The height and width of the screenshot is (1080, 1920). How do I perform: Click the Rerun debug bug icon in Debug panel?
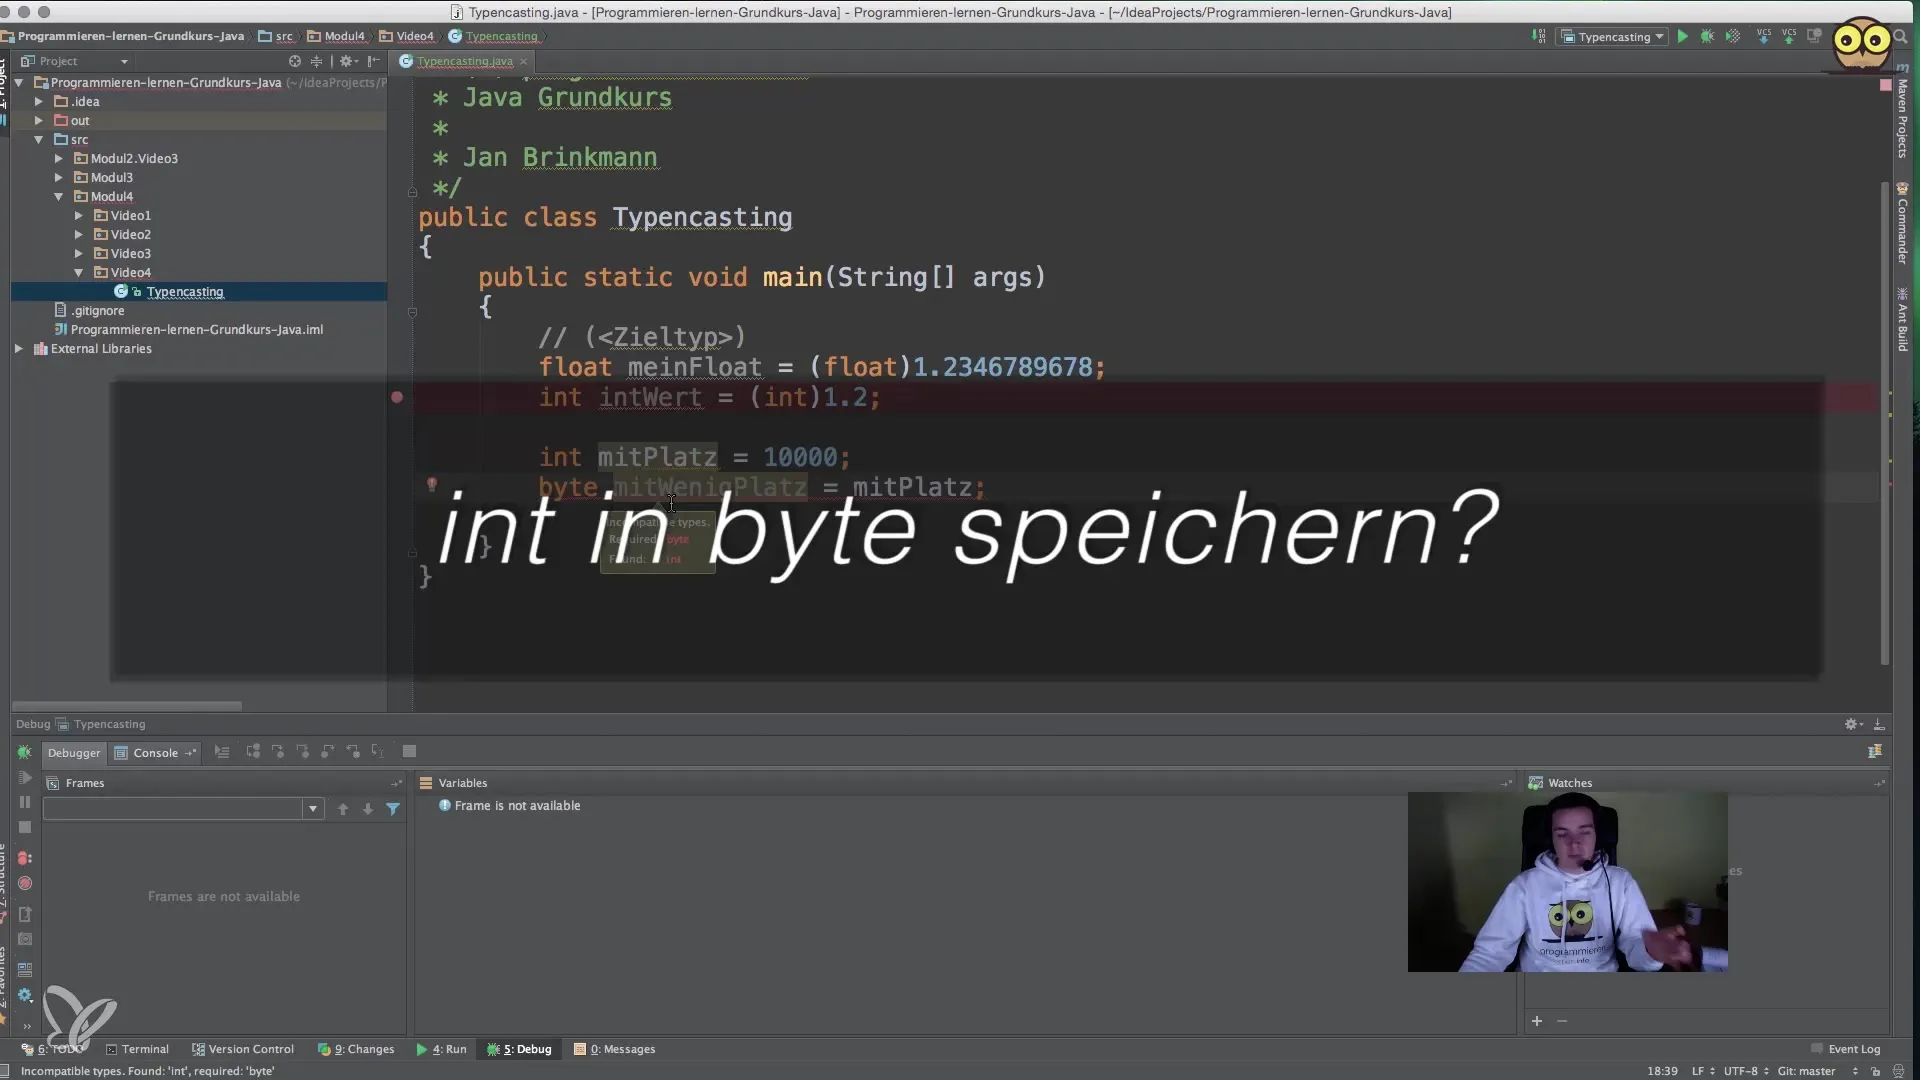(x=25, y=752)
